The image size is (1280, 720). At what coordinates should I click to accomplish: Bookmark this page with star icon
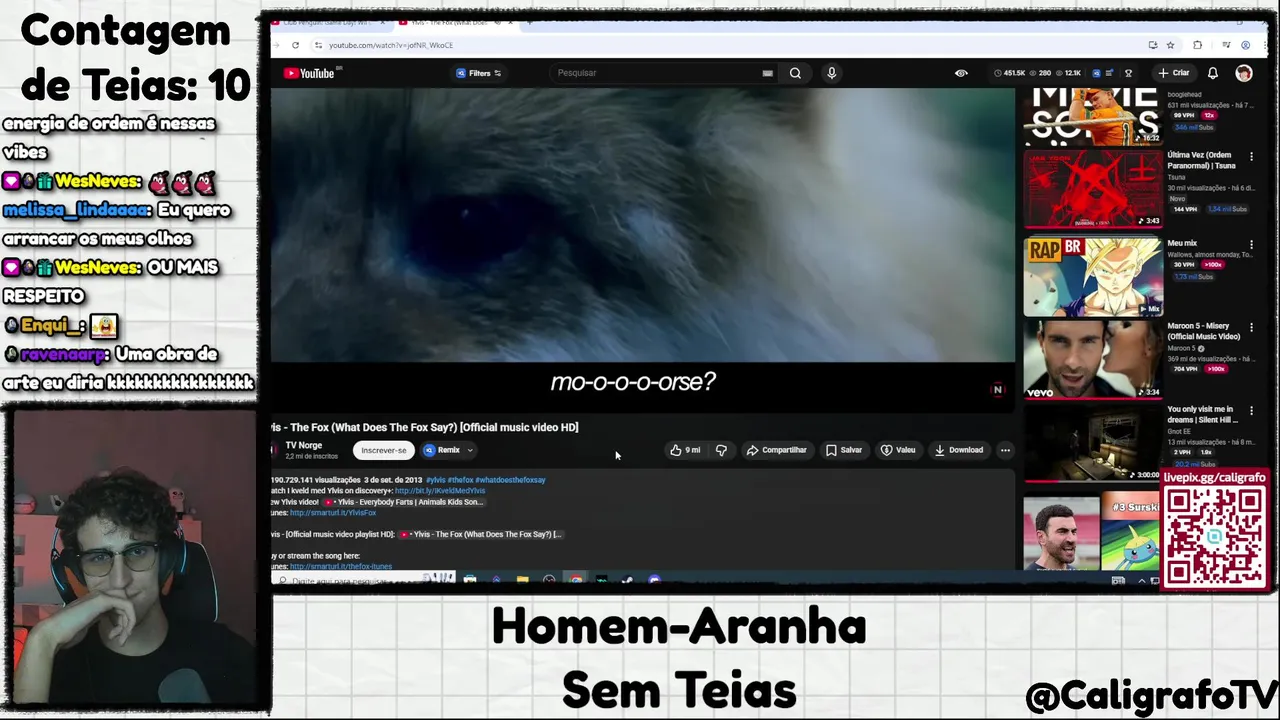coord(1170,45)
